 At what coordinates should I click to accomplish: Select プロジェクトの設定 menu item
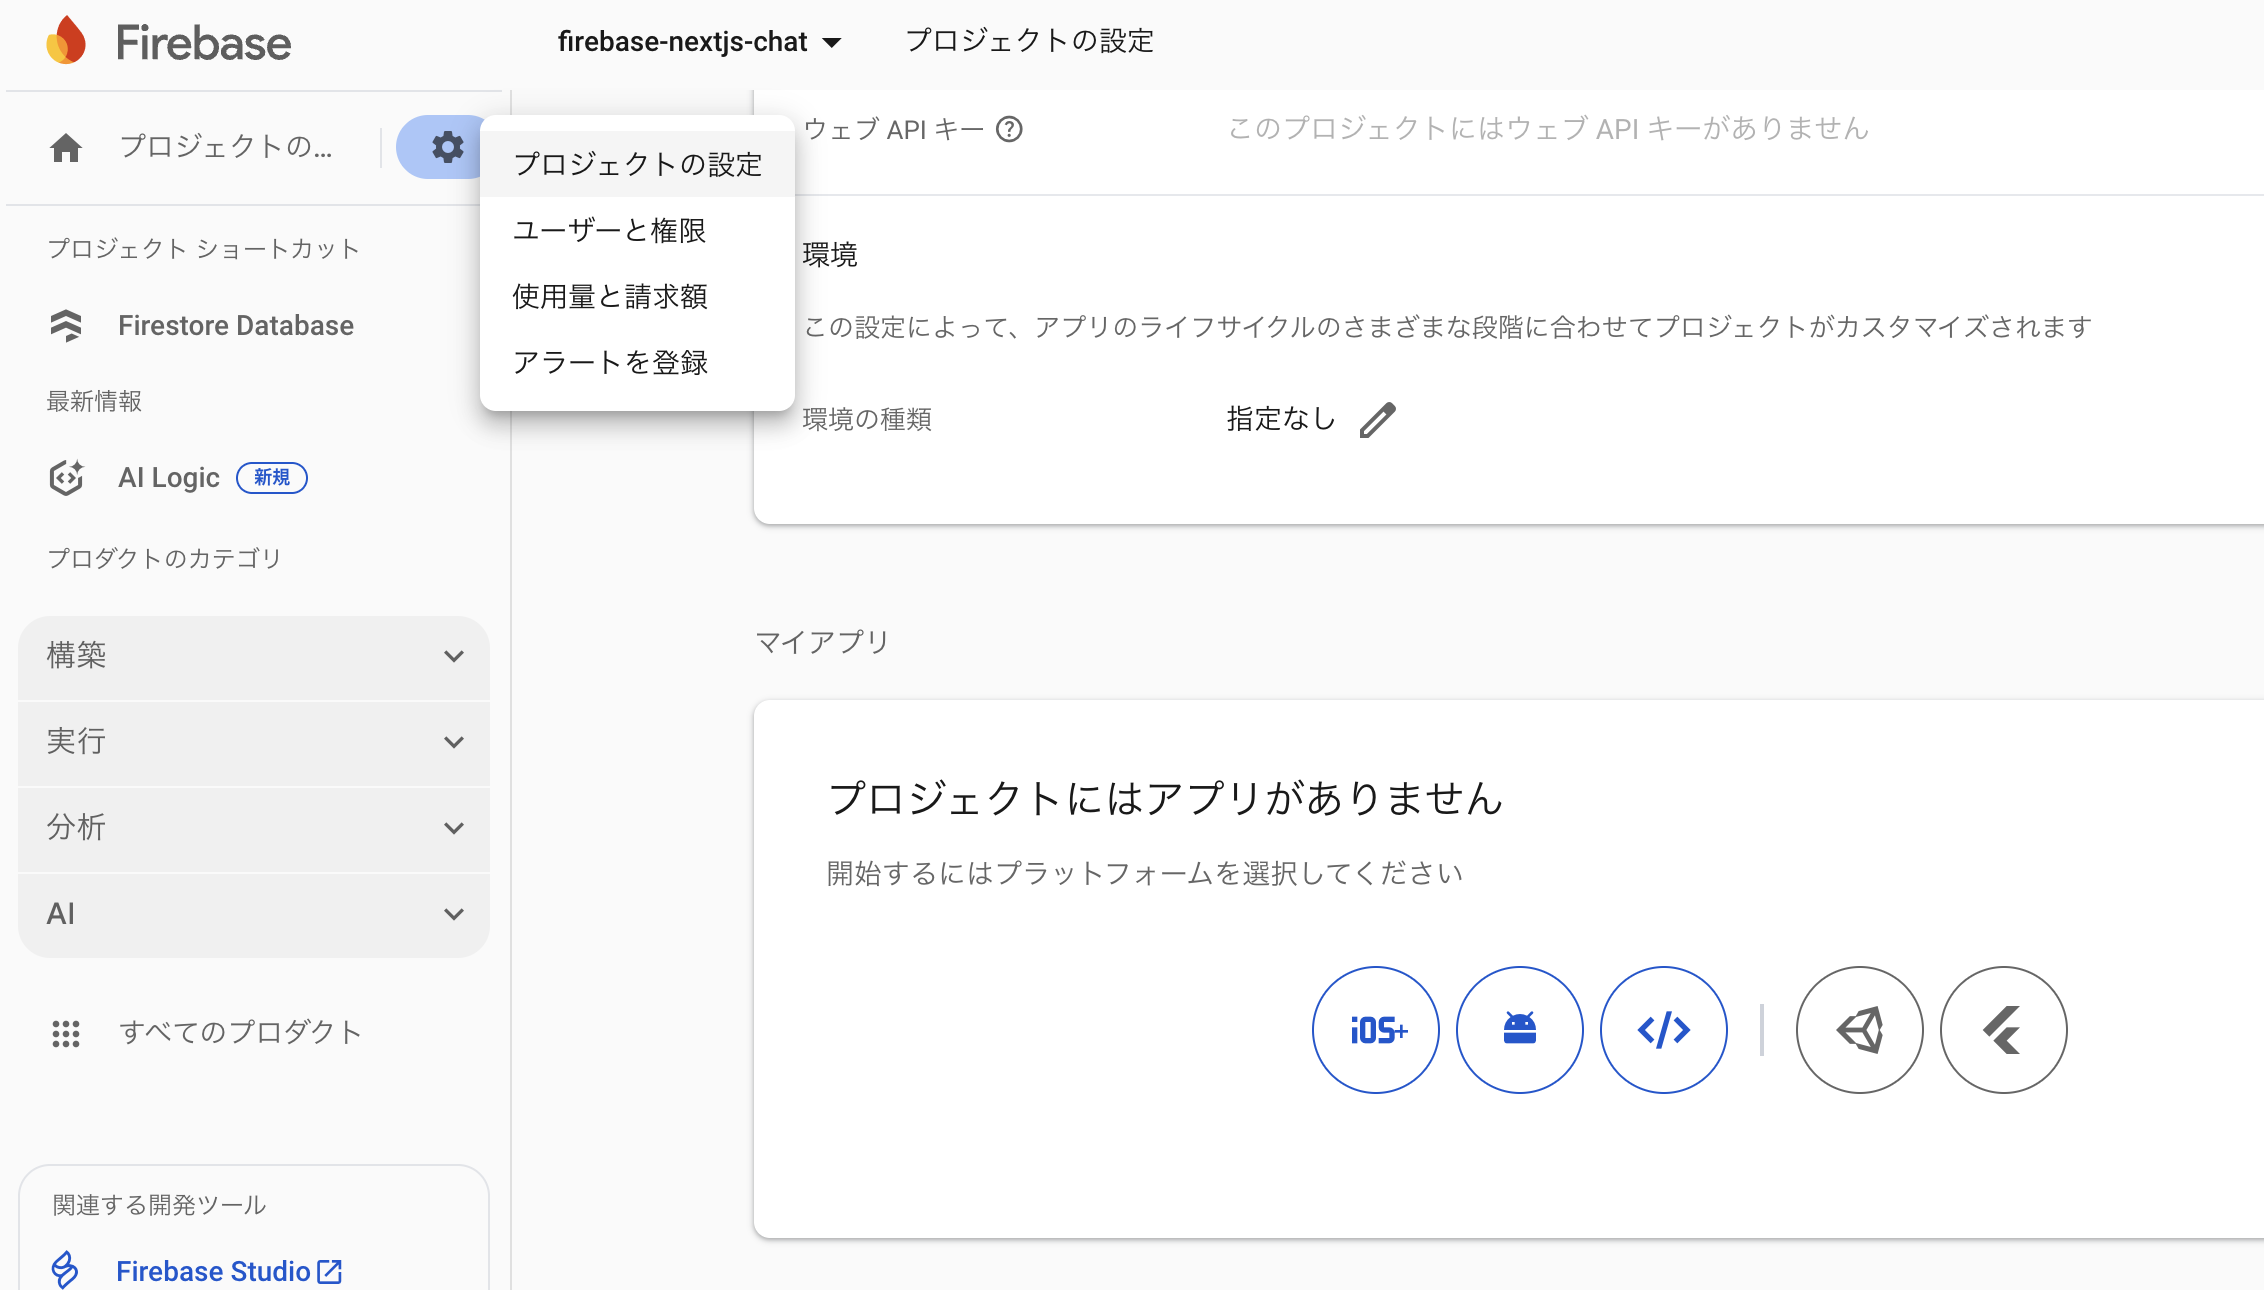tap(637, 164)
